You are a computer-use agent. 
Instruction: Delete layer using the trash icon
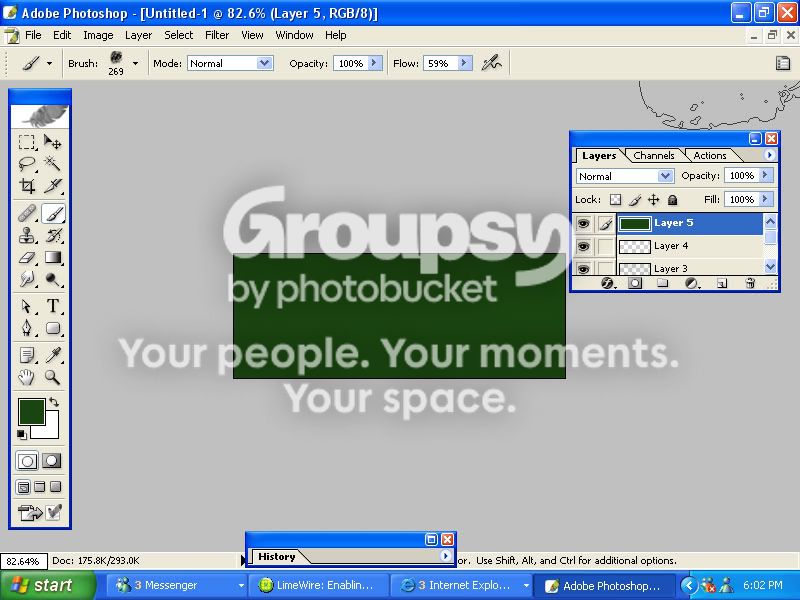point(749,283)
